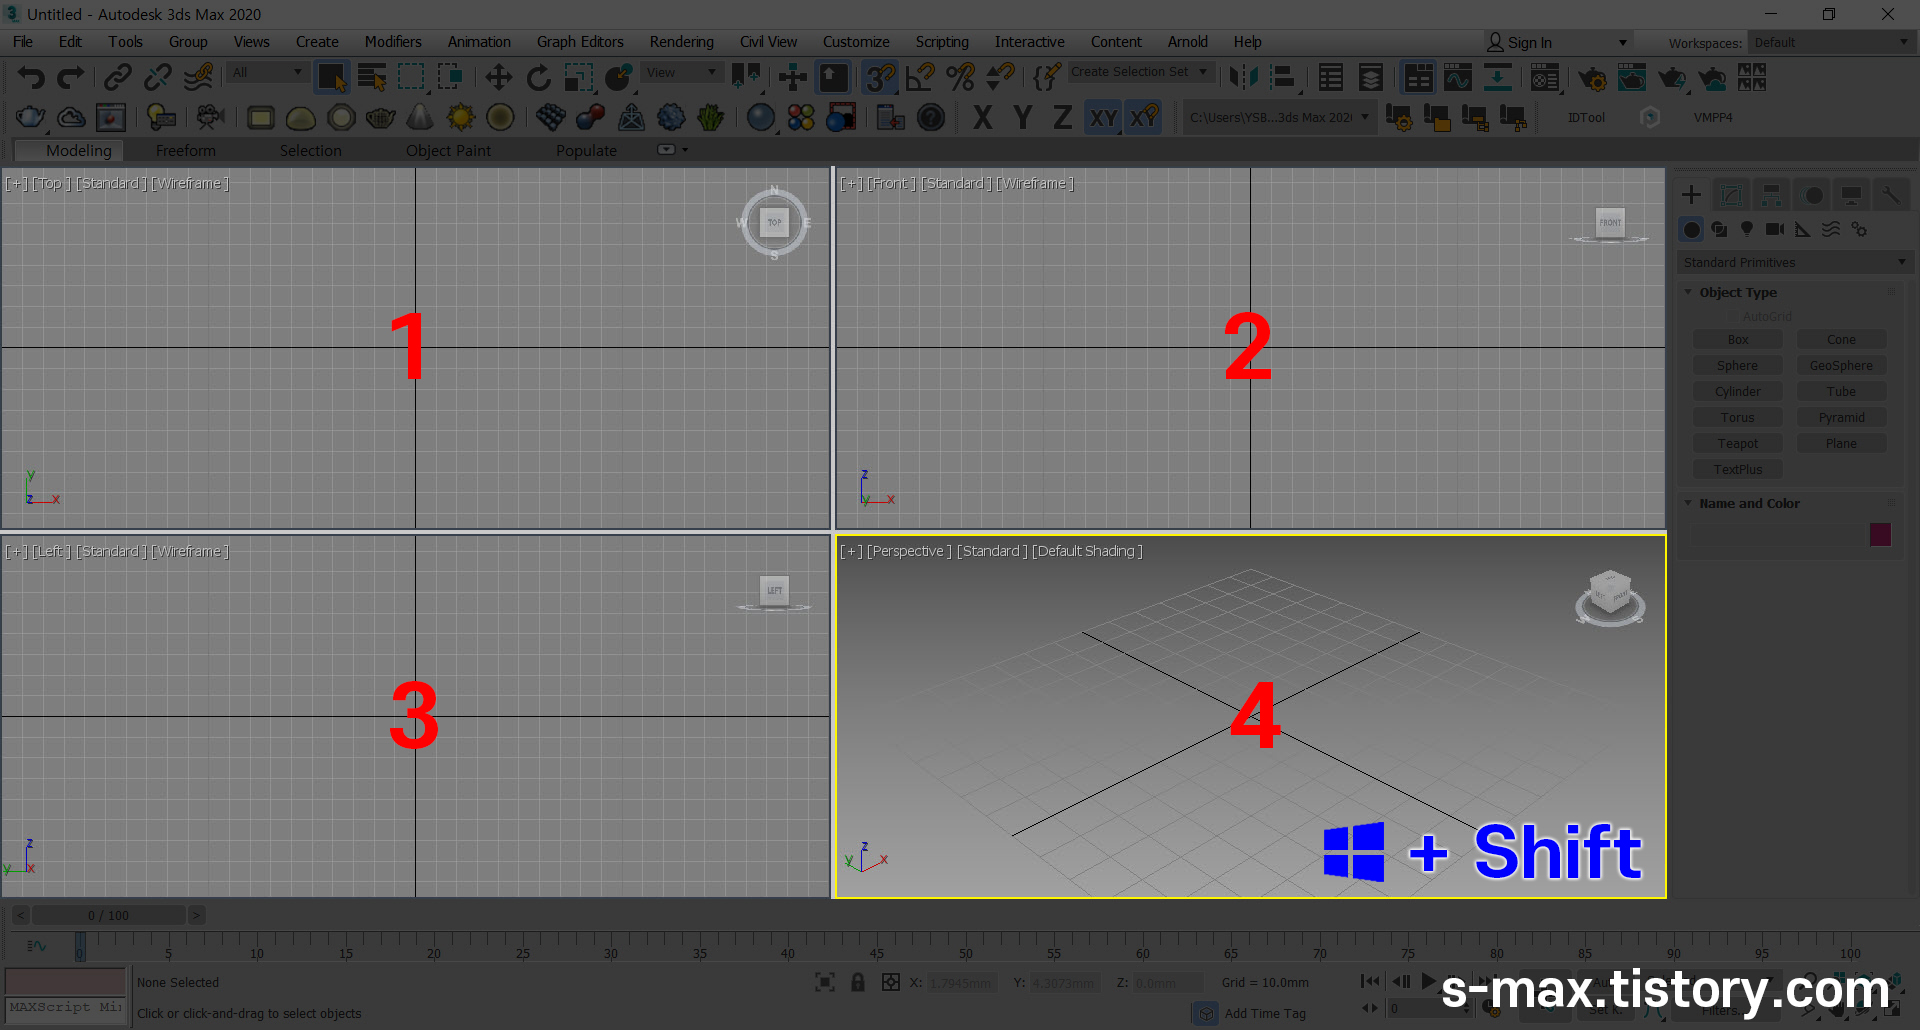Open the Hierarchy panel icon
Viewport: 1920px width, 1030px height.
[1771, 195]
